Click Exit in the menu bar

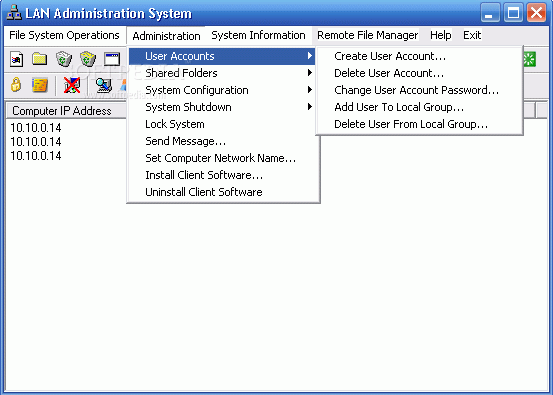472,35
